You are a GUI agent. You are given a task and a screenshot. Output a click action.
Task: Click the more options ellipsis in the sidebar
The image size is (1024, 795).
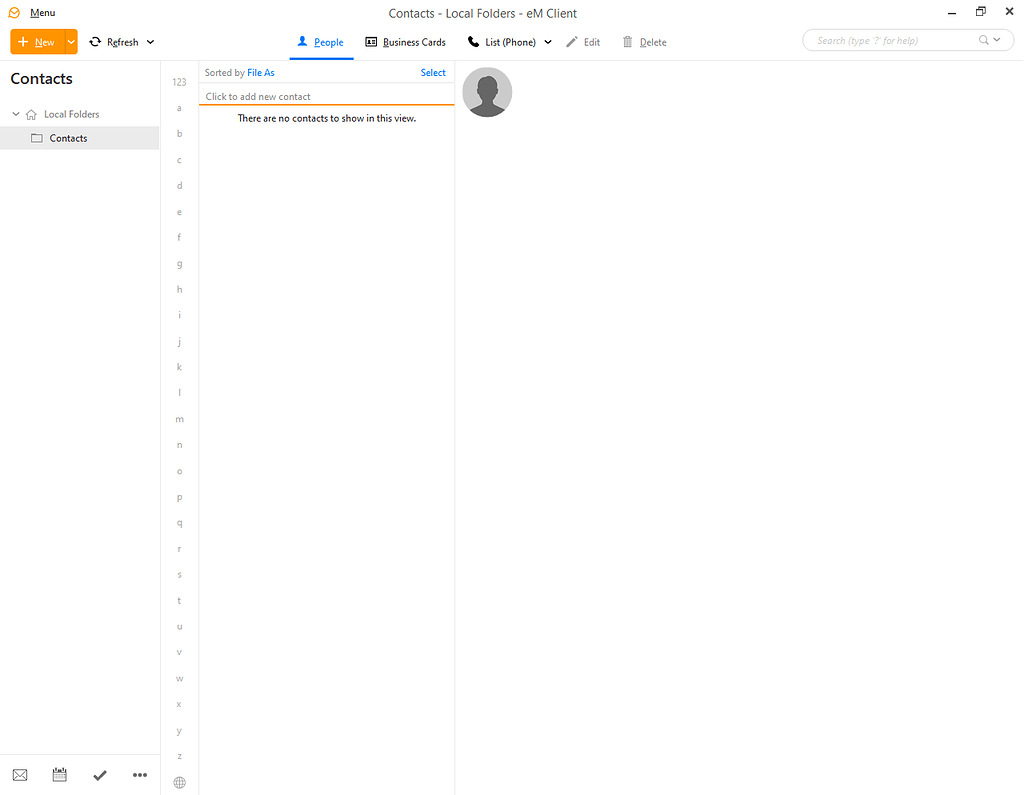tap(139, 775)
